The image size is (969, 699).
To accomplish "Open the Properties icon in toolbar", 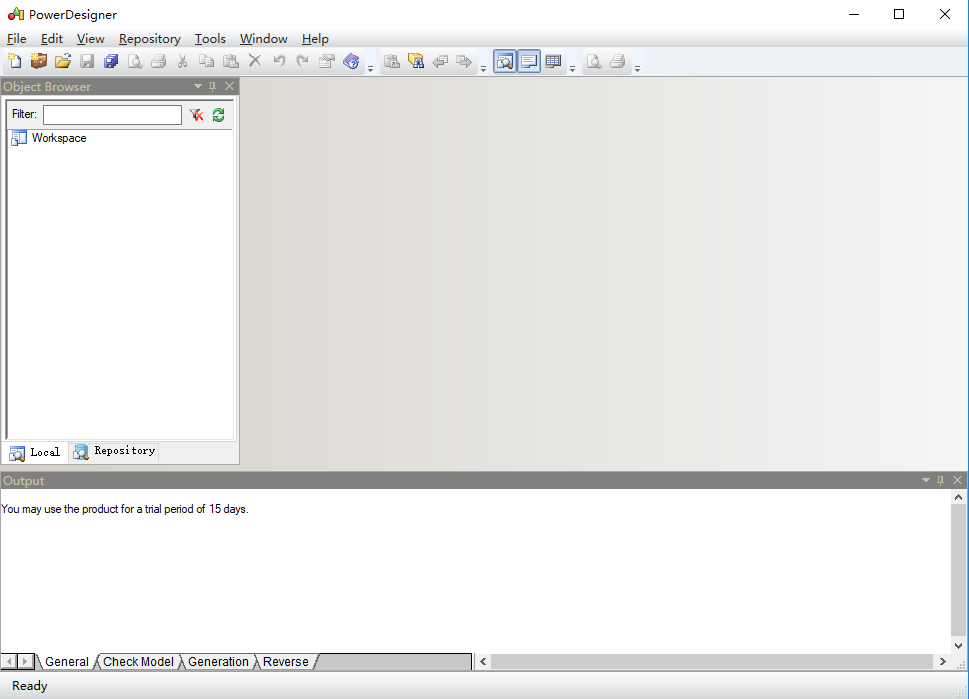I will coord(327,61).
